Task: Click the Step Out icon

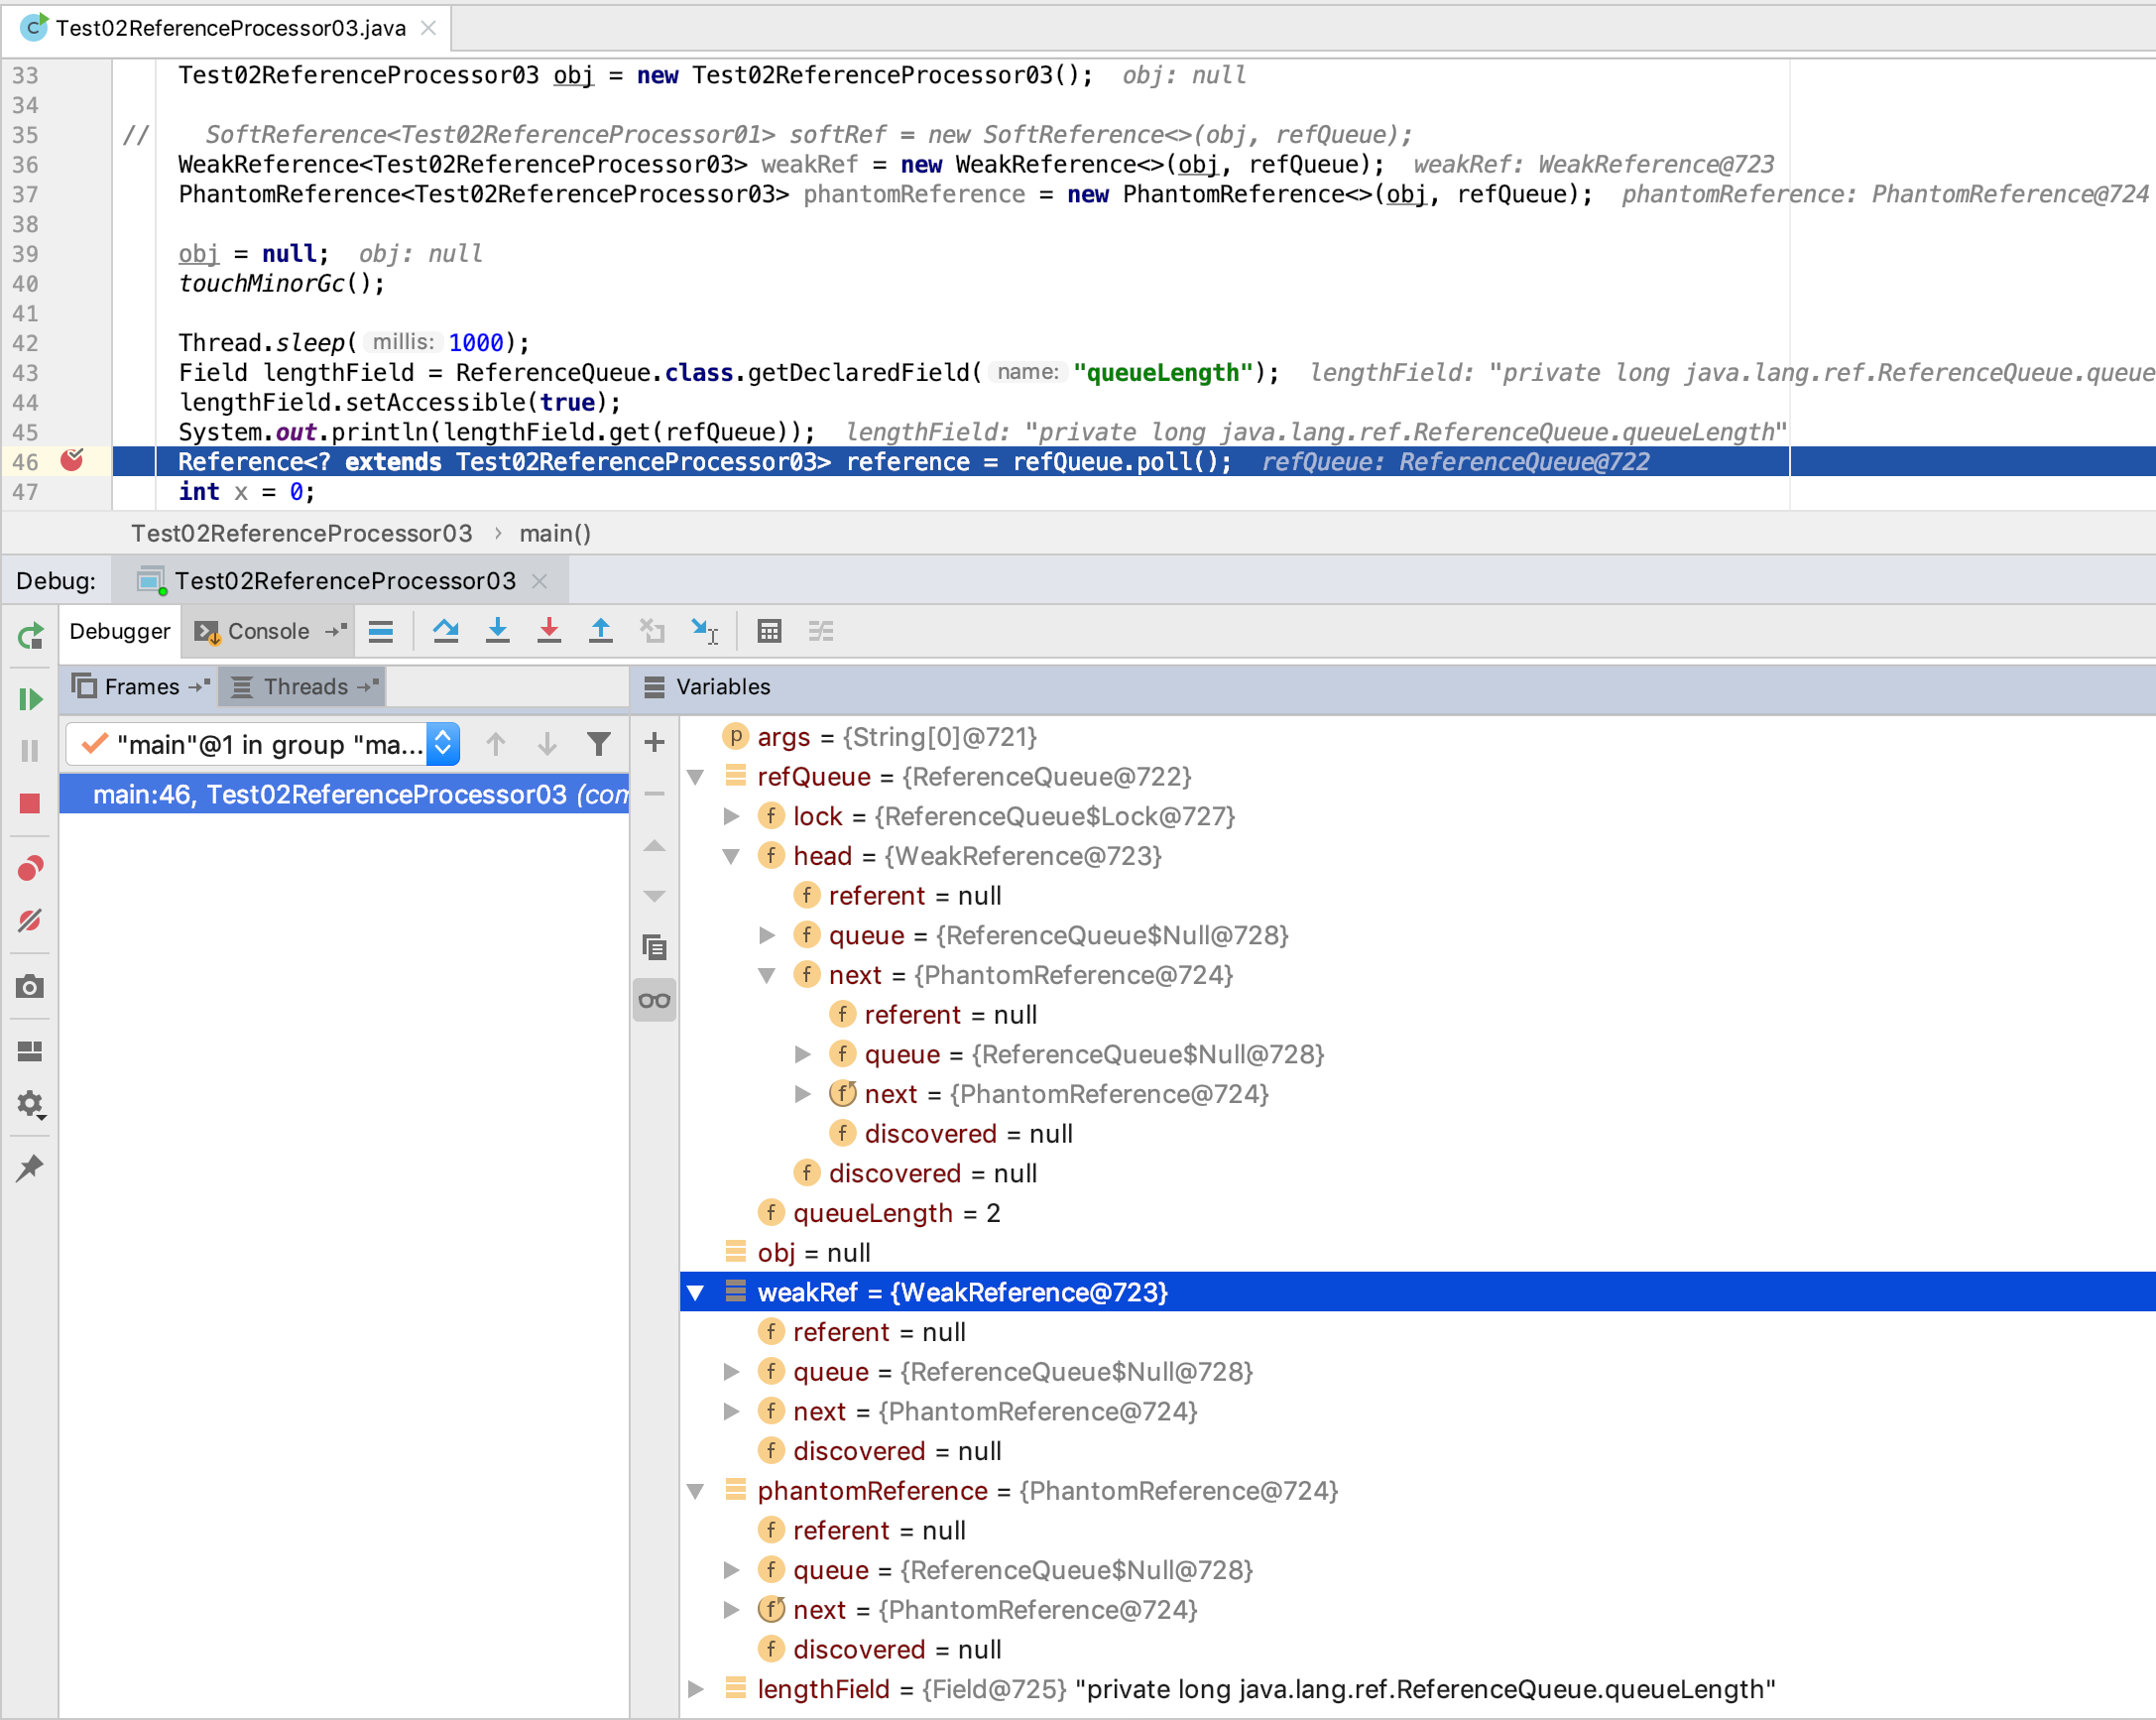Action: point(600,631)
